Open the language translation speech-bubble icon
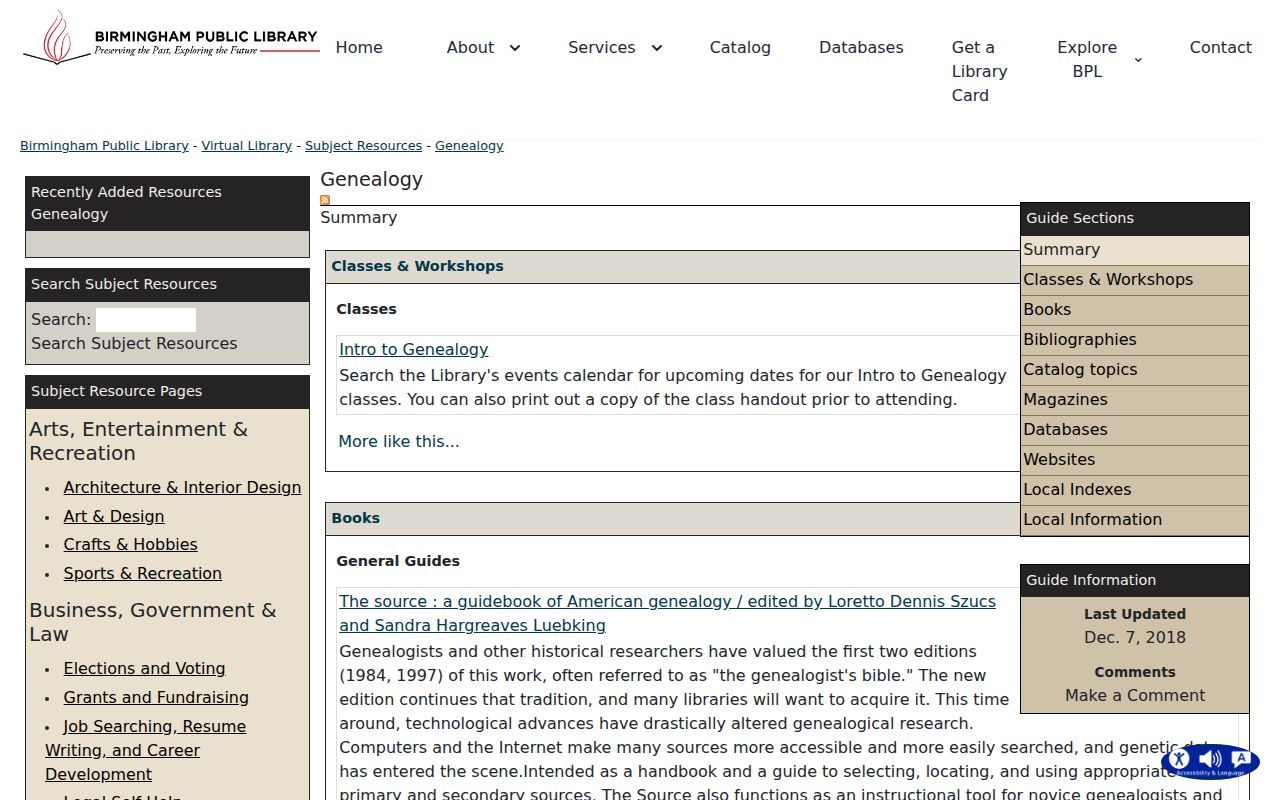1280x800 pixels. [1241, 759]
